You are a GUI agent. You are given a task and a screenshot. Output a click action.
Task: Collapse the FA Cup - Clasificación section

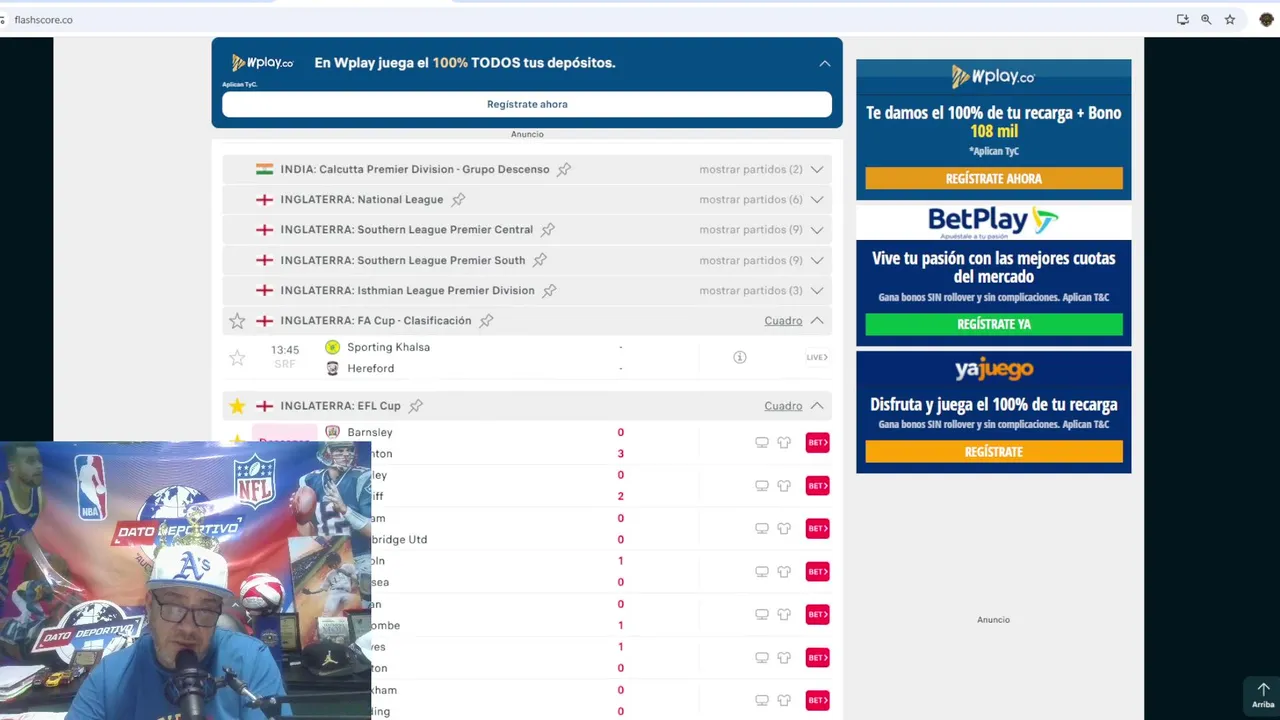817,321
